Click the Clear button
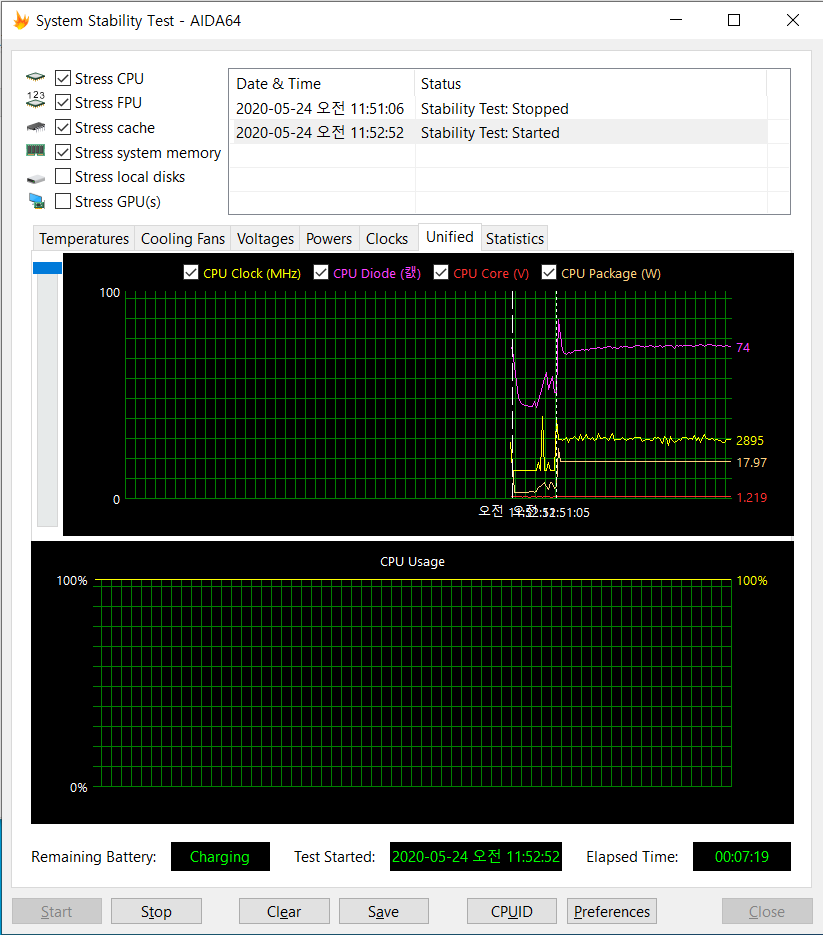 (x=284, y=911)
